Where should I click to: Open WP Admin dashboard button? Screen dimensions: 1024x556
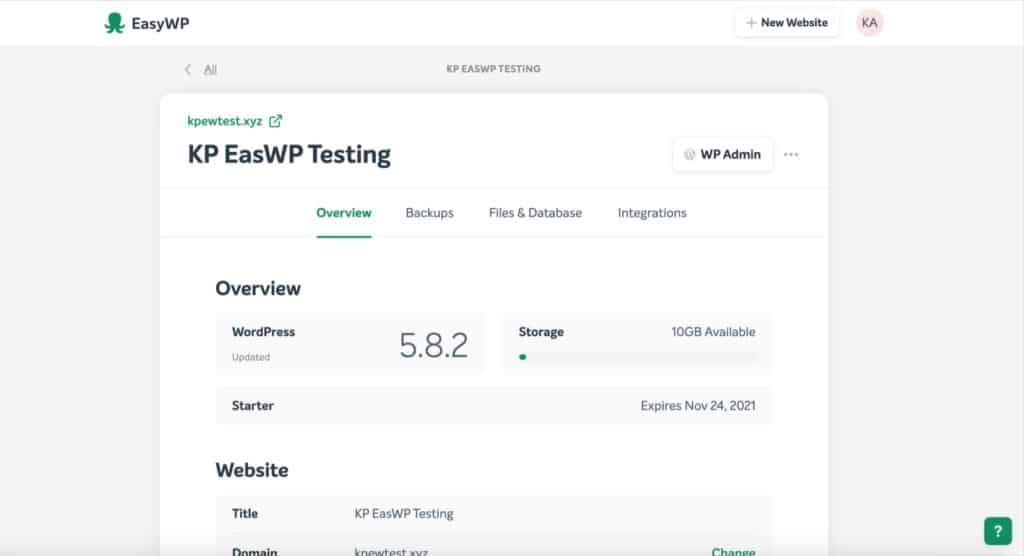[x=722, y=155]
